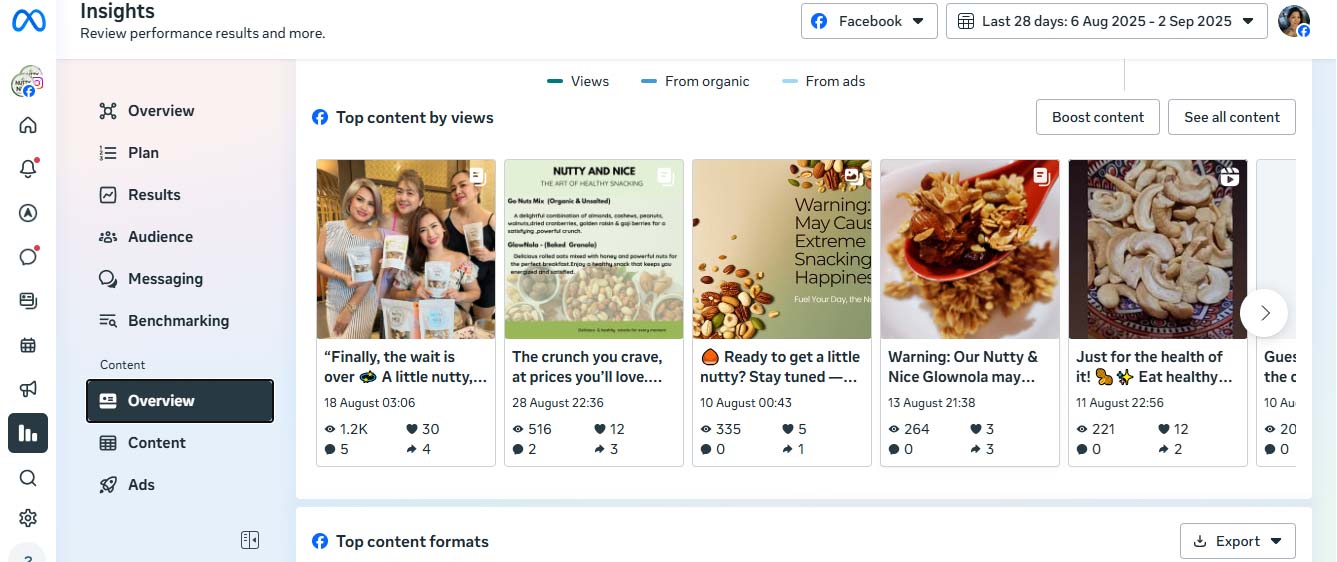This screenshot has width=1337, height=562.
Task: Open the Ads megaphone icon
Action: tap(28, 389)
